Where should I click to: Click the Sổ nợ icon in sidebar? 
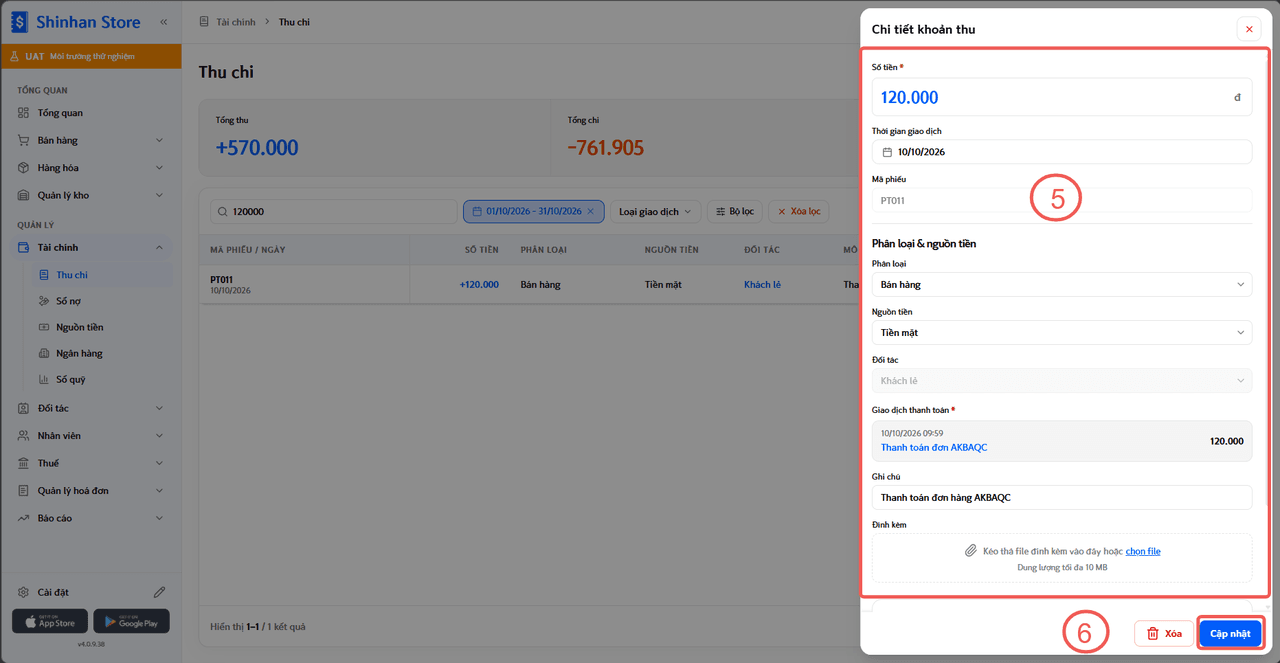(44, 301)
